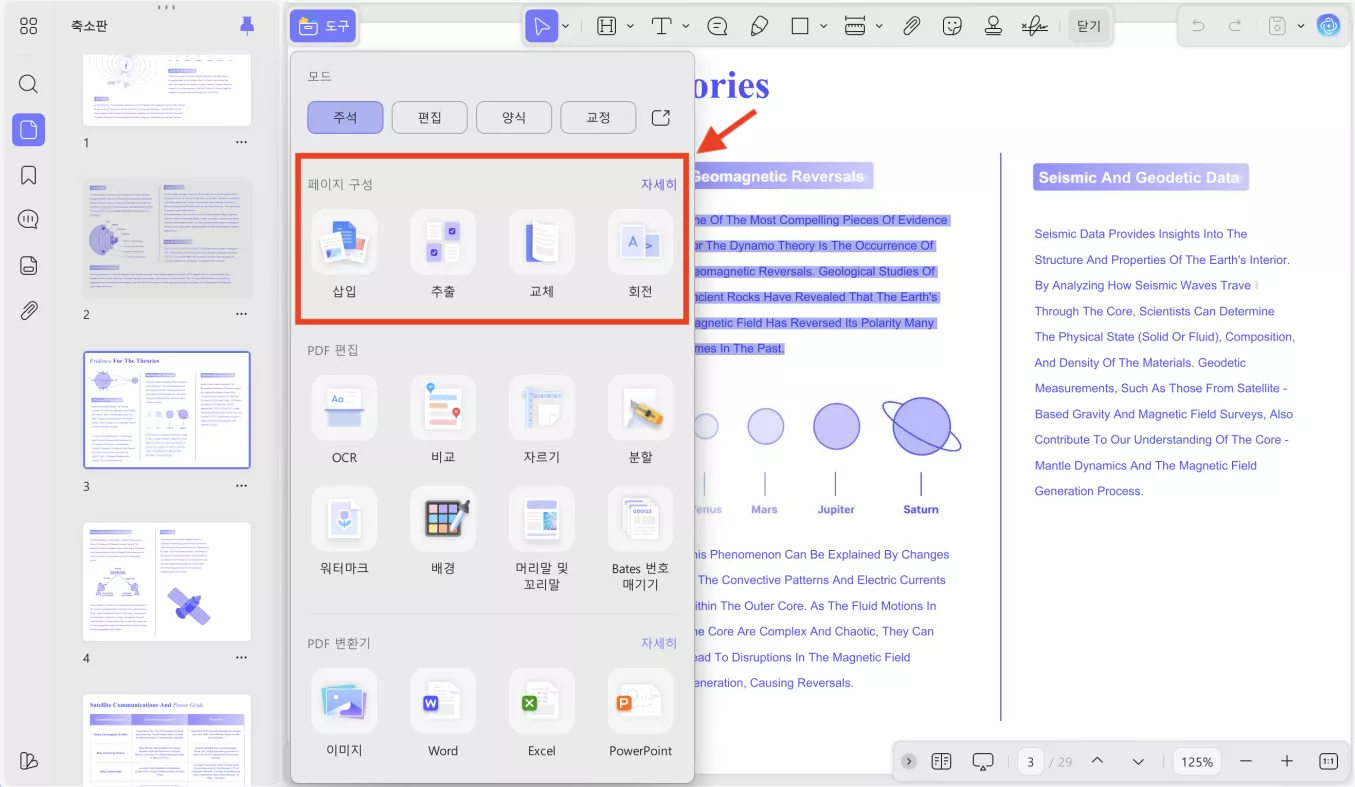Image resolution: width=1355 pixels, height=787 pixels.
Task: Toggle the pin for the thumbnail panel
Action: click(x=246, y=25)
